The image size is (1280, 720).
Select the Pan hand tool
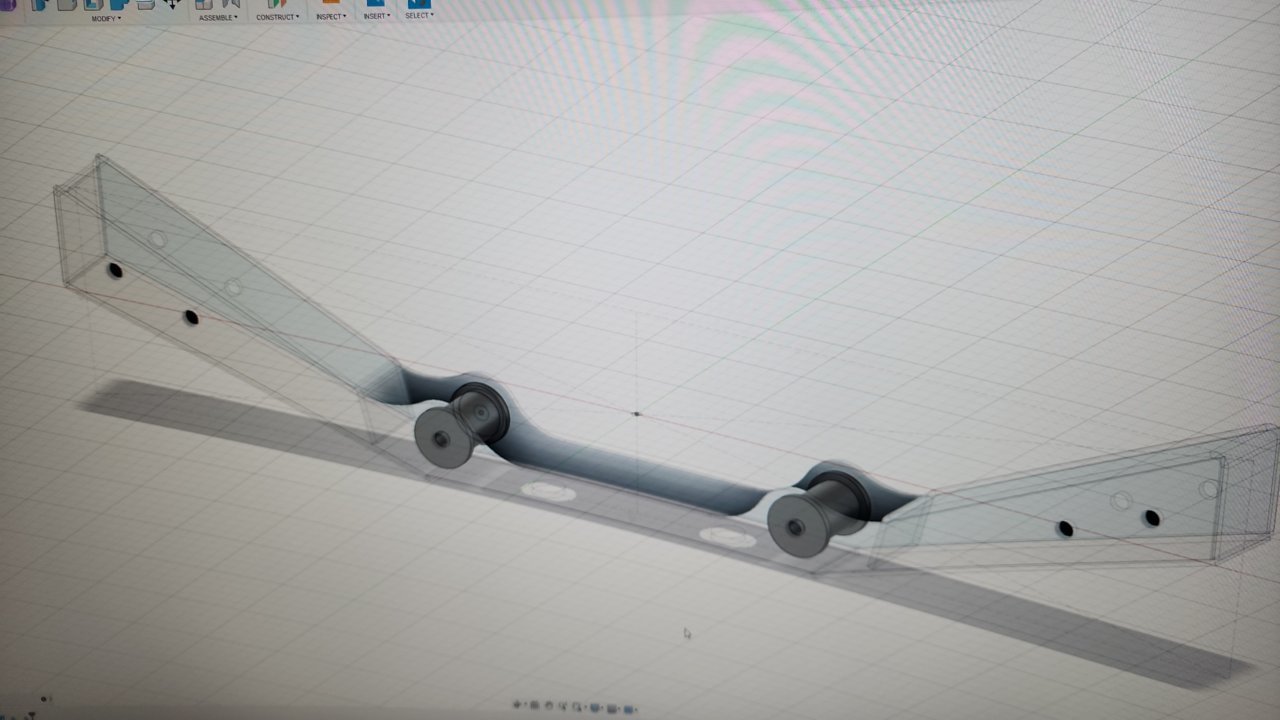point(549,706)
